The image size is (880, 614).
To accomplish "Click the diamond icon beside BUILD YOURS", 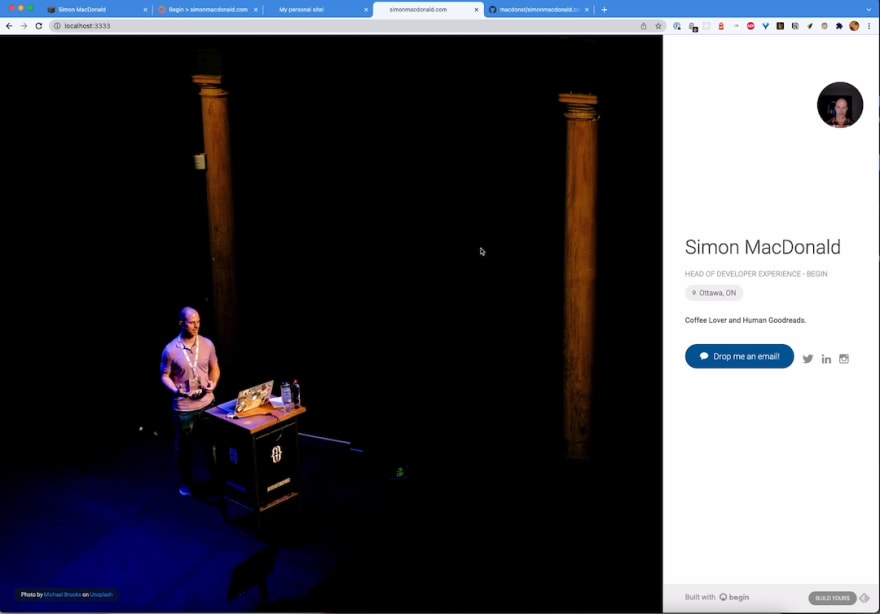I will click(864, 598).
